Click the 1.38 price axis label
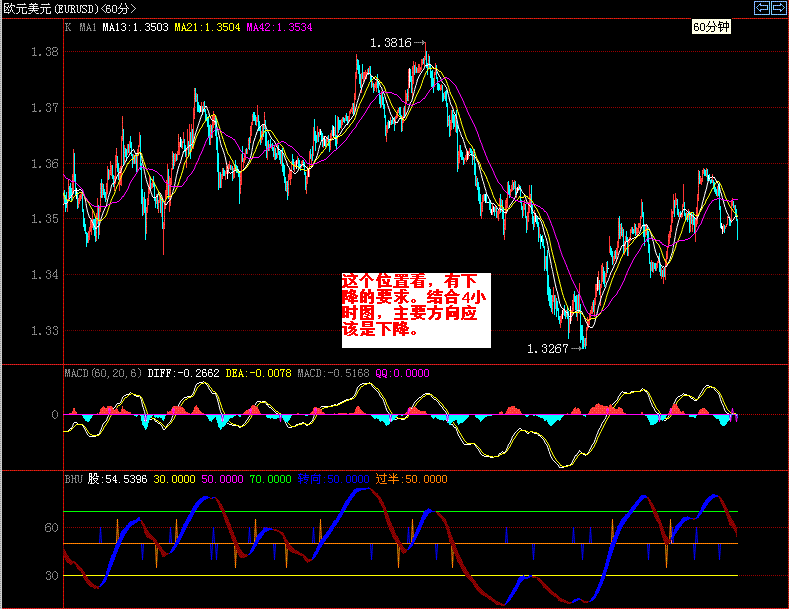789x609 pixels. coord(44,51)
